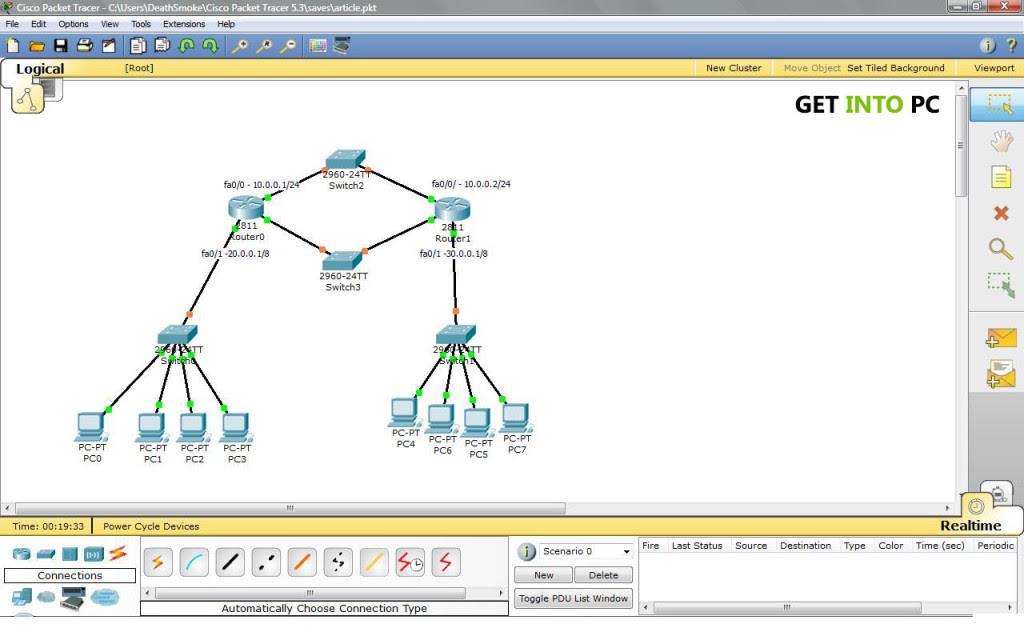1024x640 pixels.
Task: Zoom in on the workspace
Action: [x=240, y=46]
